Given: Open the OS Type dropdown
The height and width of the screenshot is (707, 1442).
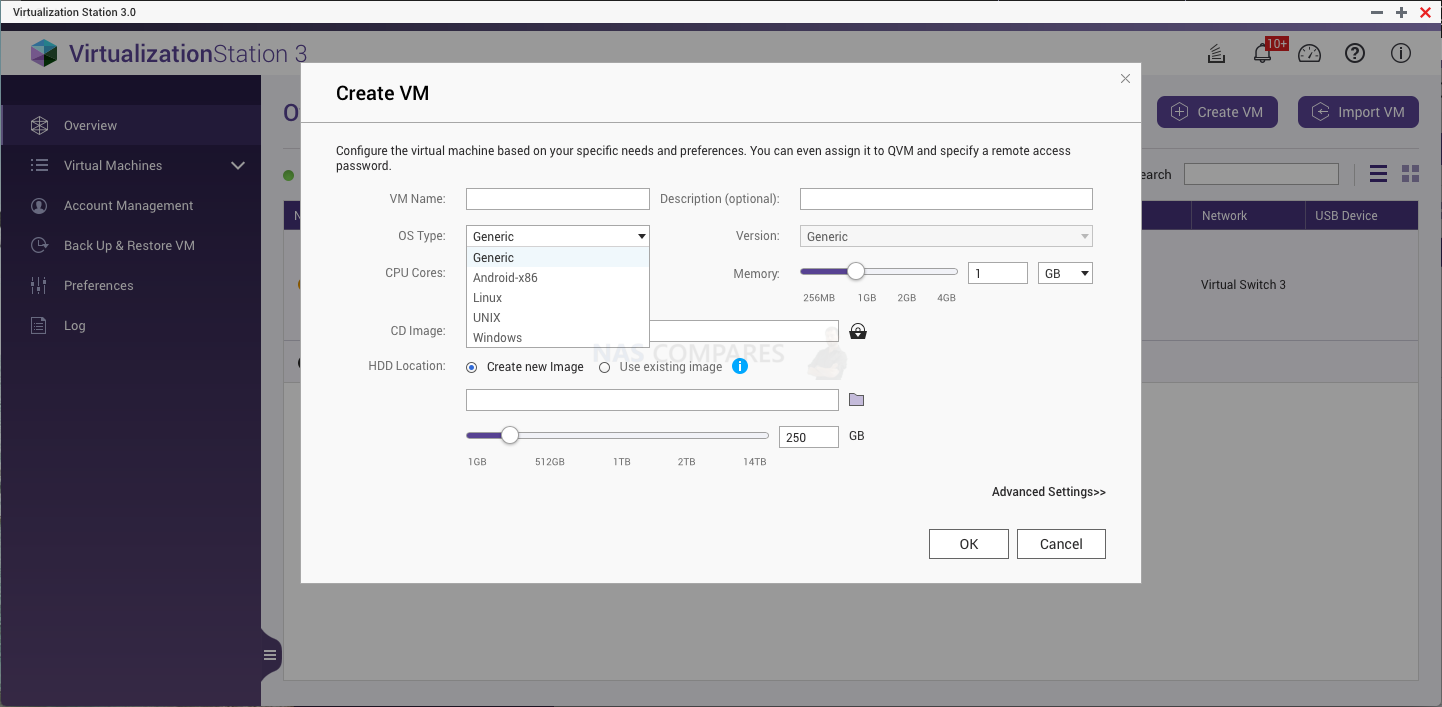Looking at the screenshot, I should click(558, 236).
